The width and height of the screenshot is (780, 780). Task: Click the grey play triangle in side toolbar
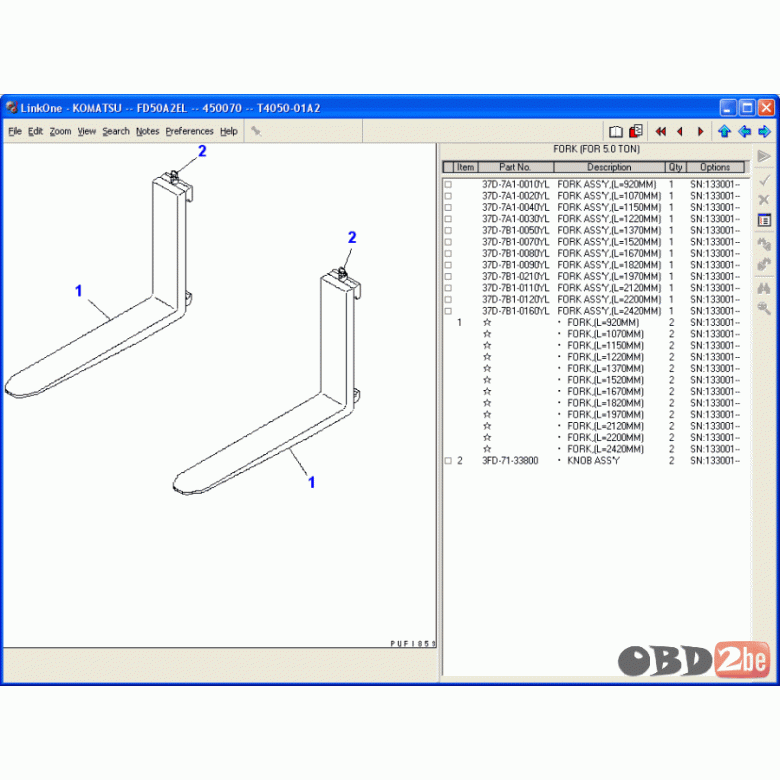[x=764, y=156]
